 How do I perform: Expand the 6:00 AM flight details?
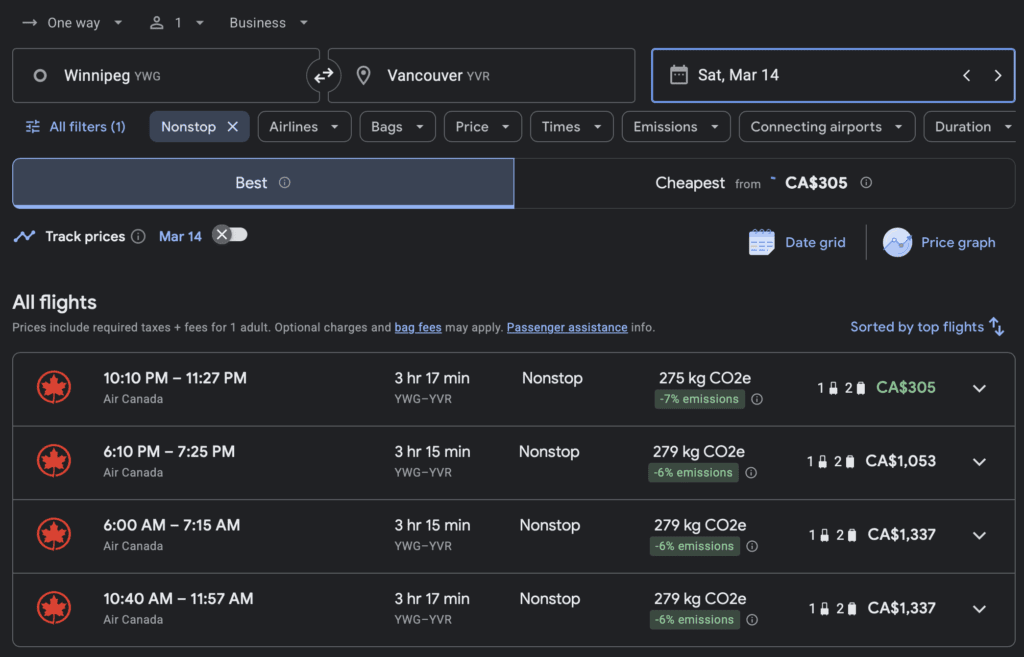tap(979, 536)
